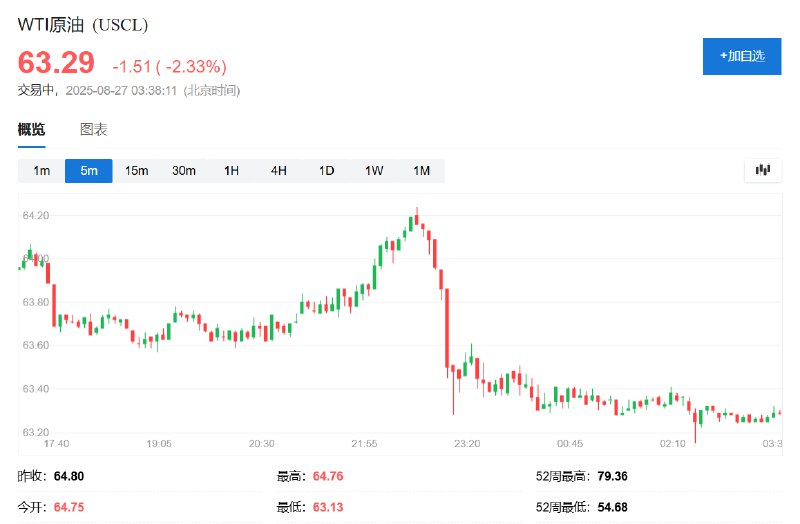
Task: Select the 1W interval
Action: tap(373, 171)
